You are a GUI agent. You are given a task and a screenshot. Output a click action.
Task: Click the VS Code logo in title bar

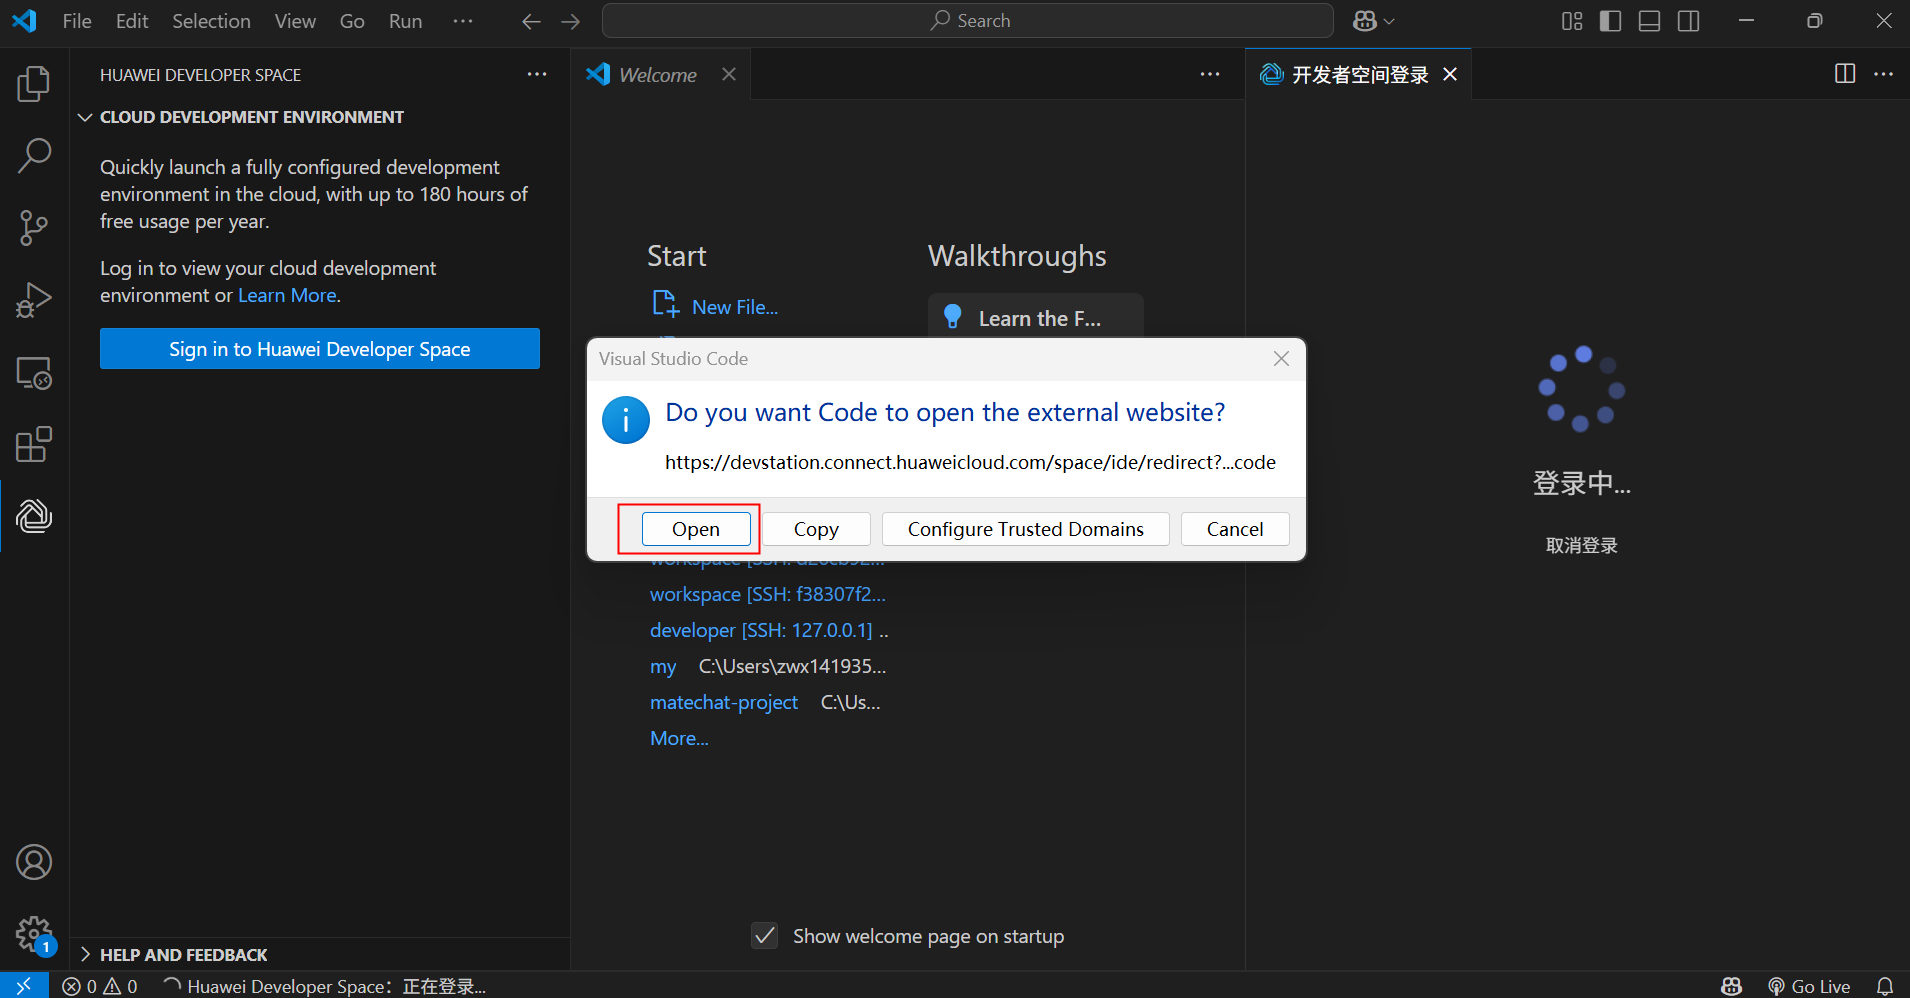tap(24, 21)
